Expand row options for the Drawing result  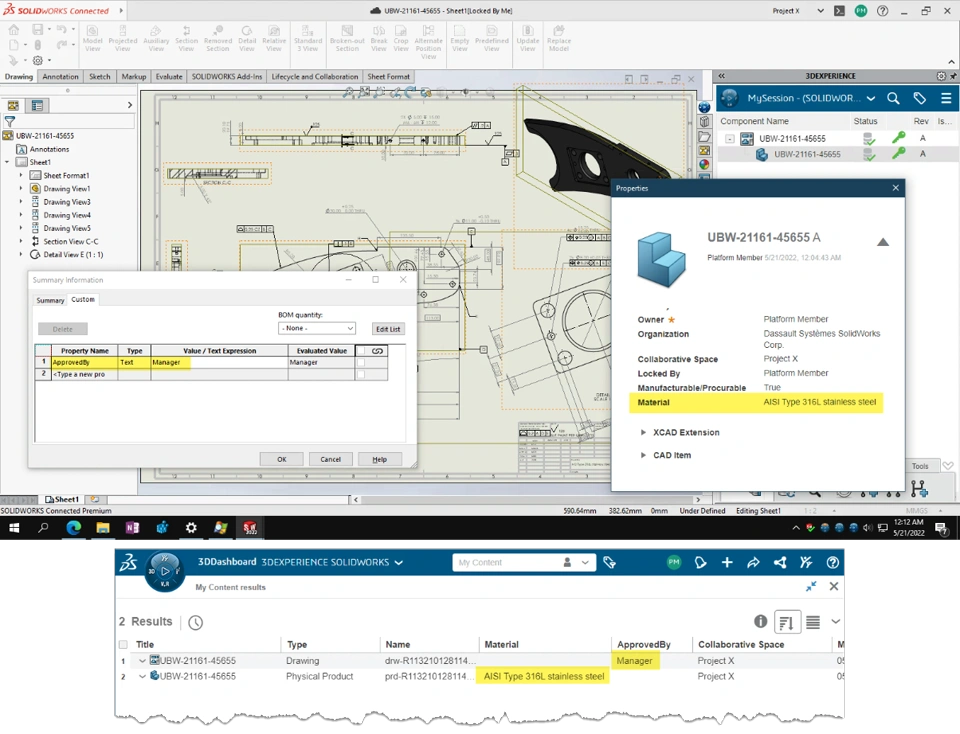tap(142, 661)
